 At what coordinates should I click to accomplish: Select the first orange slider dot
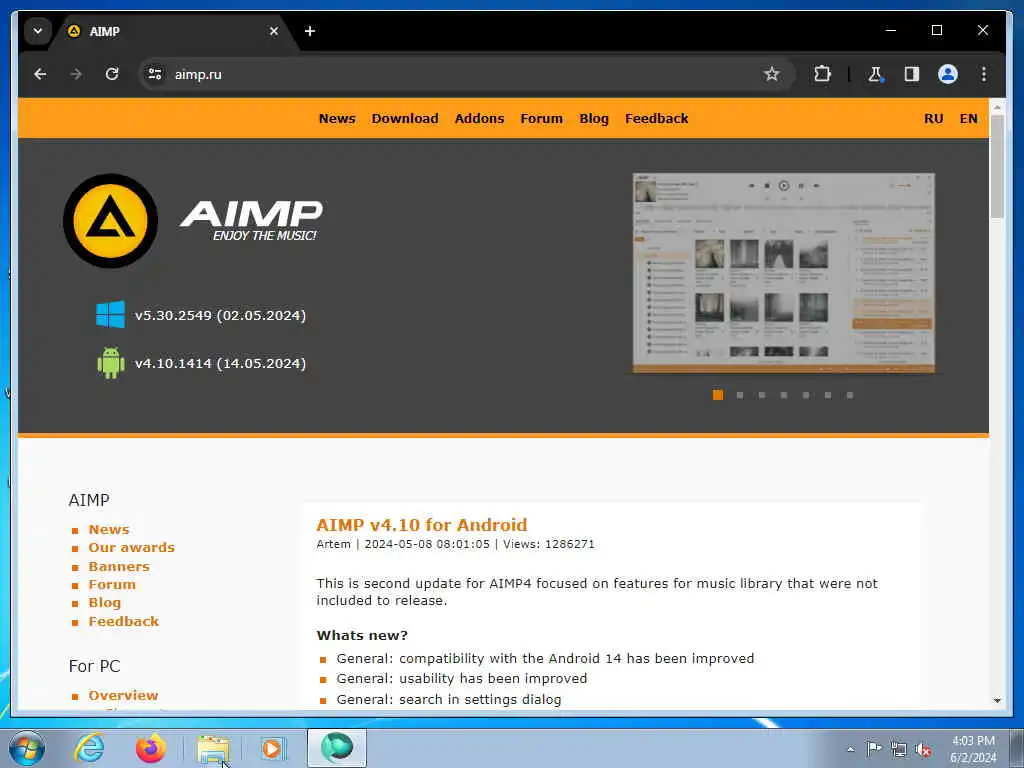(718, 395)
